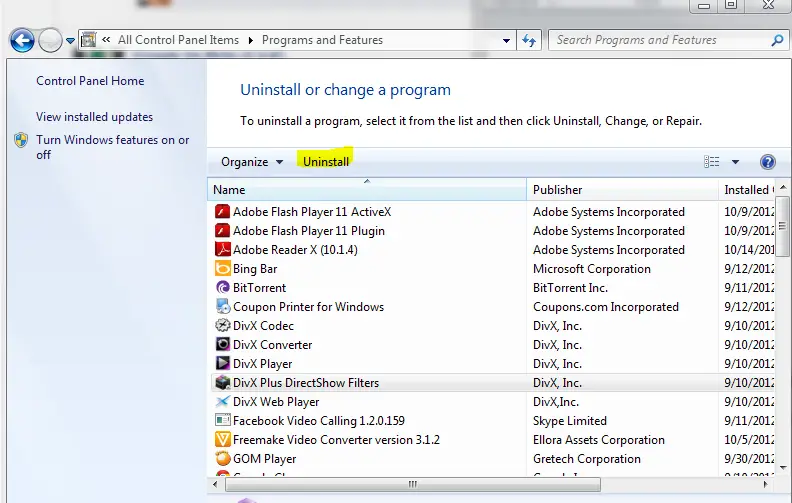Go to All Control Panel Items breadcrumb

(x=178, y=40)
